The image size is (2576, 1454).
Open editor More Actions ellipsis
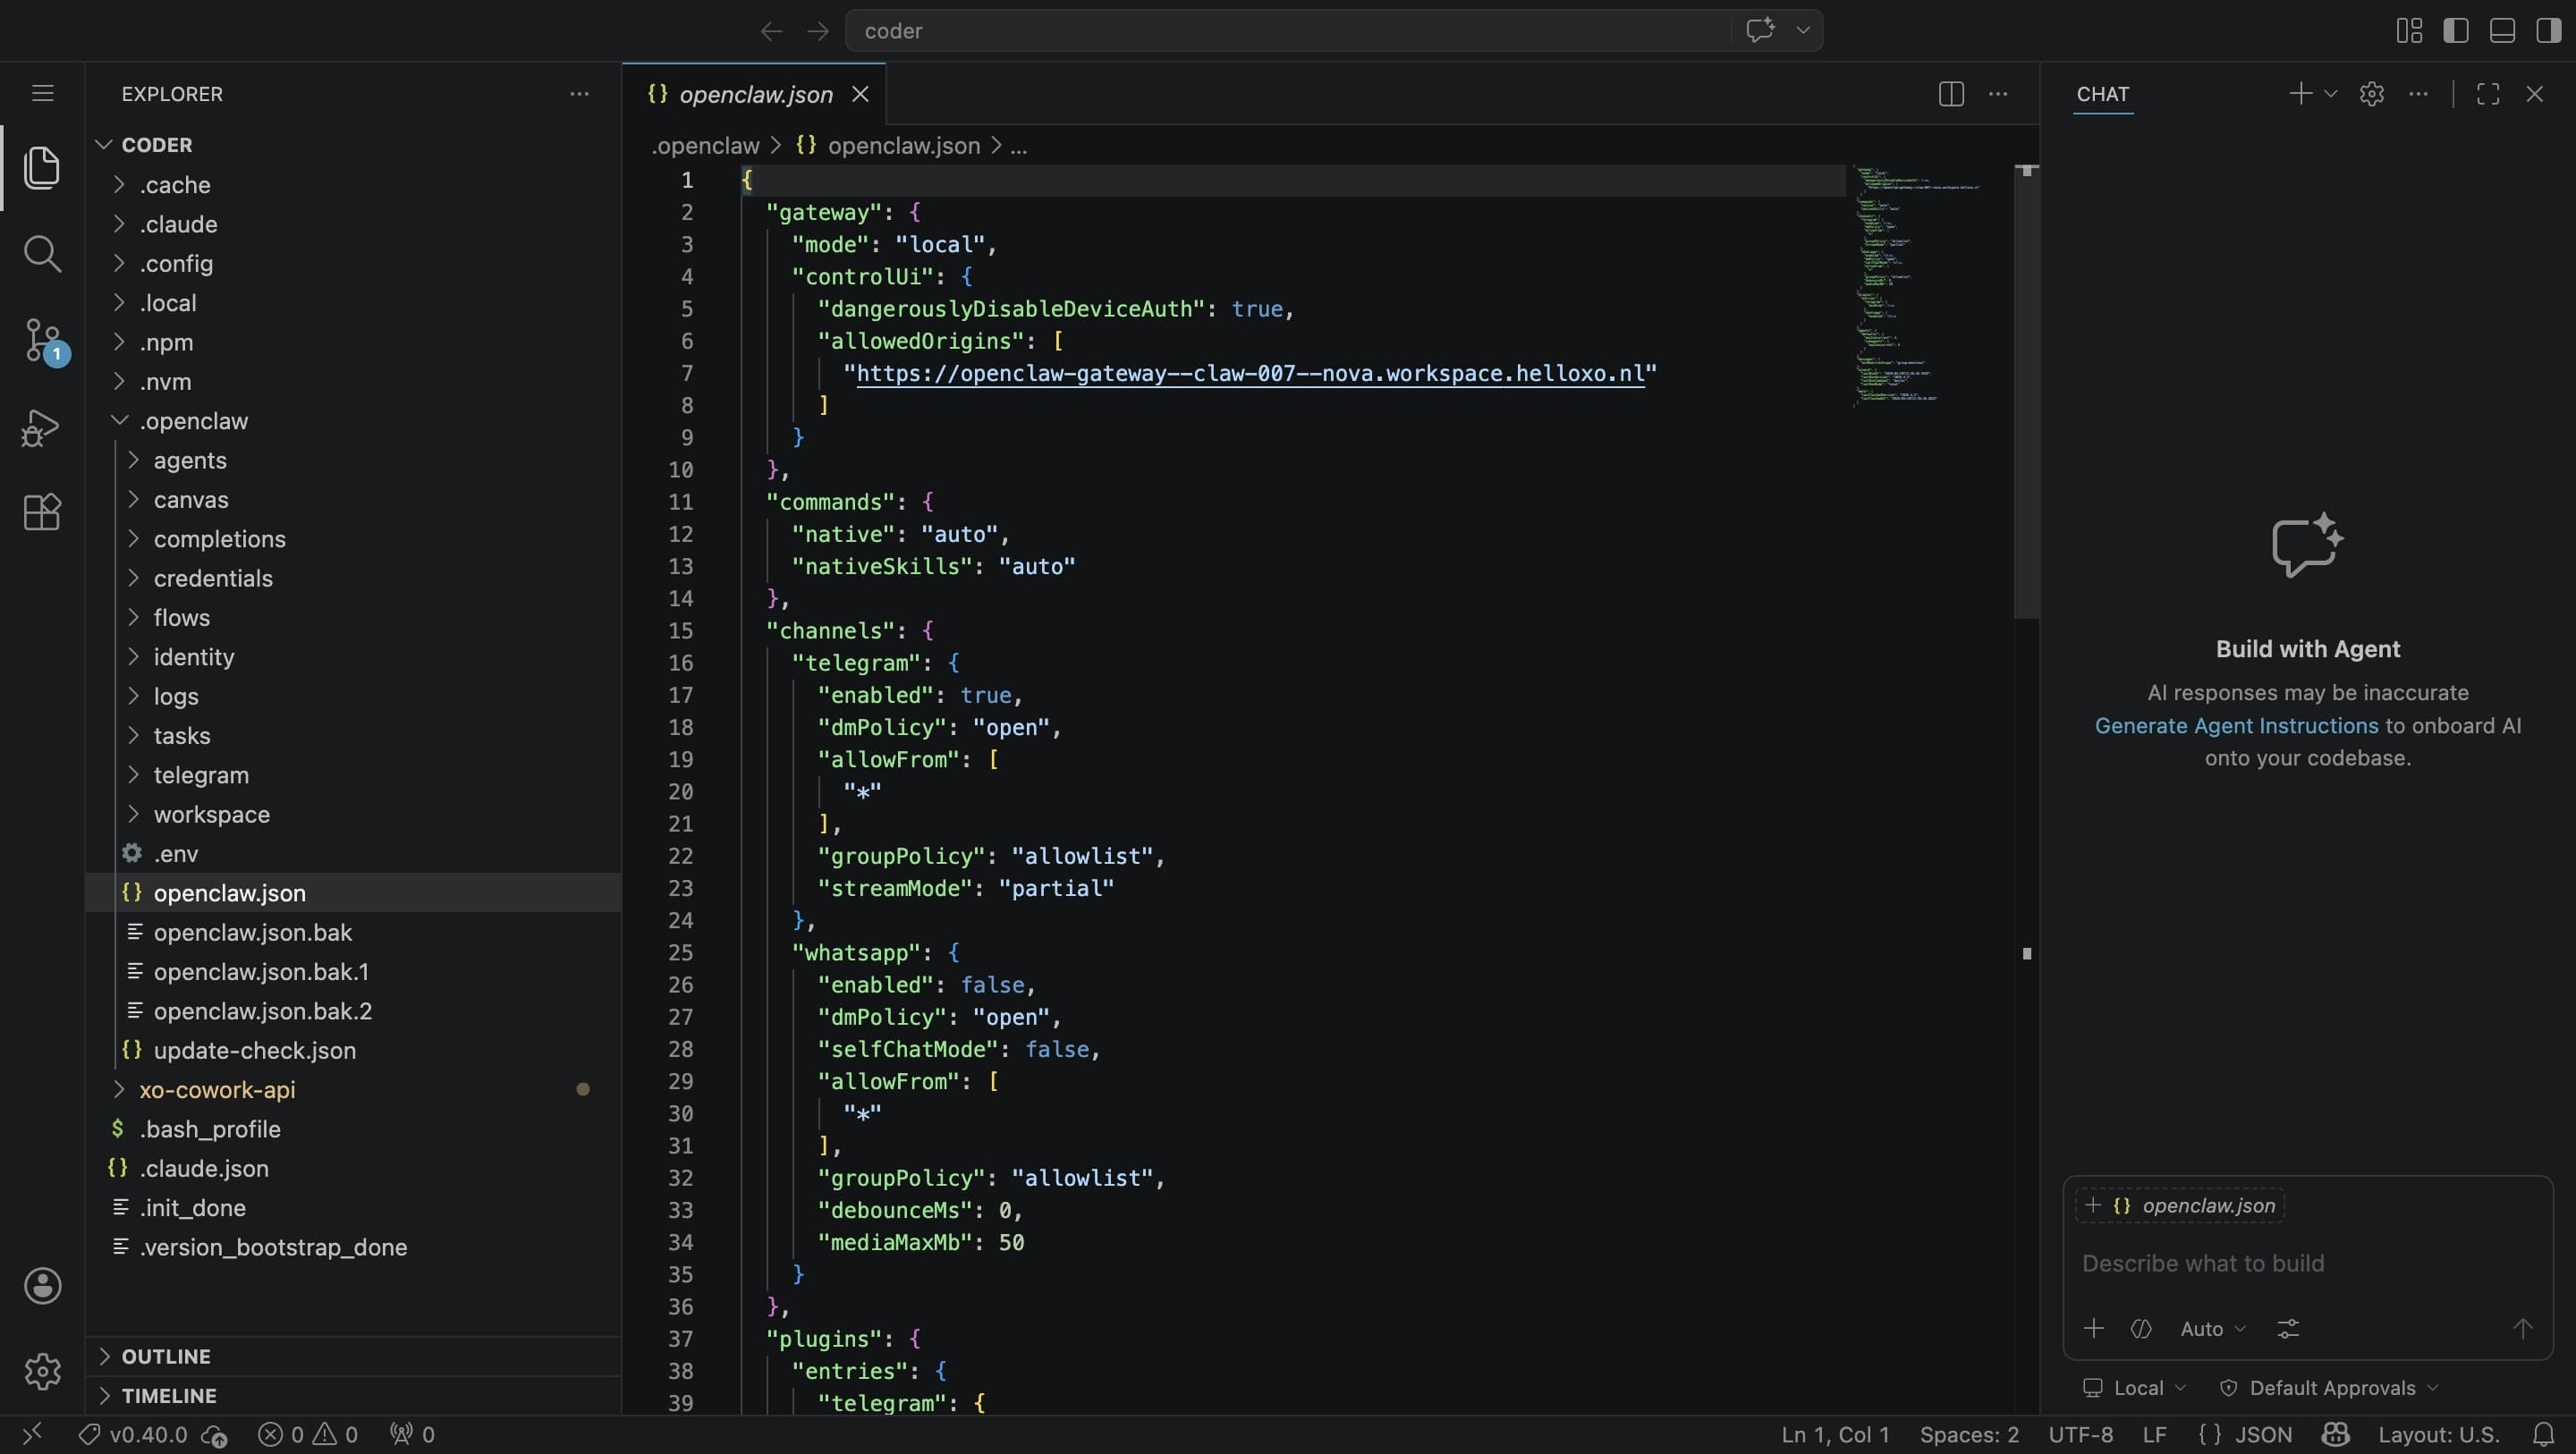(1998, 94)
